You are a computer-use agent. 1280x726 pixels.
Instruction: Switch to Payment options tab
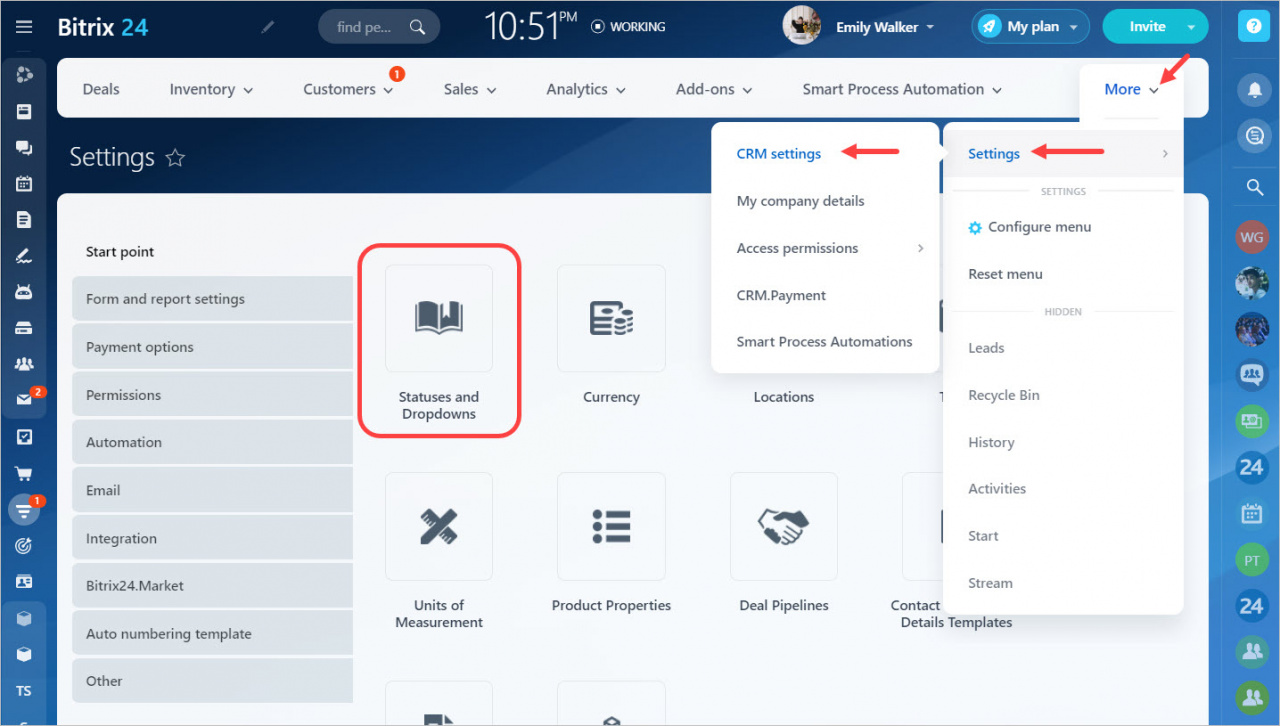pos(212,347)
